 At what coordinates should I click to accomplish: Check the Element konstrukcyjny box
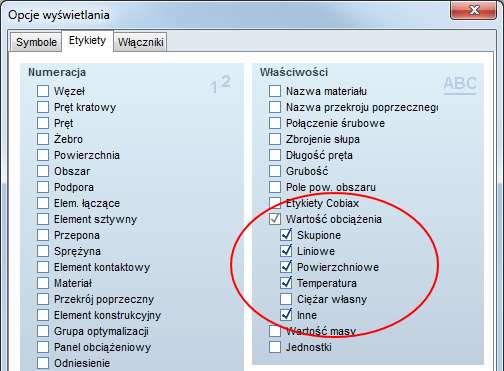coord(43,315)
